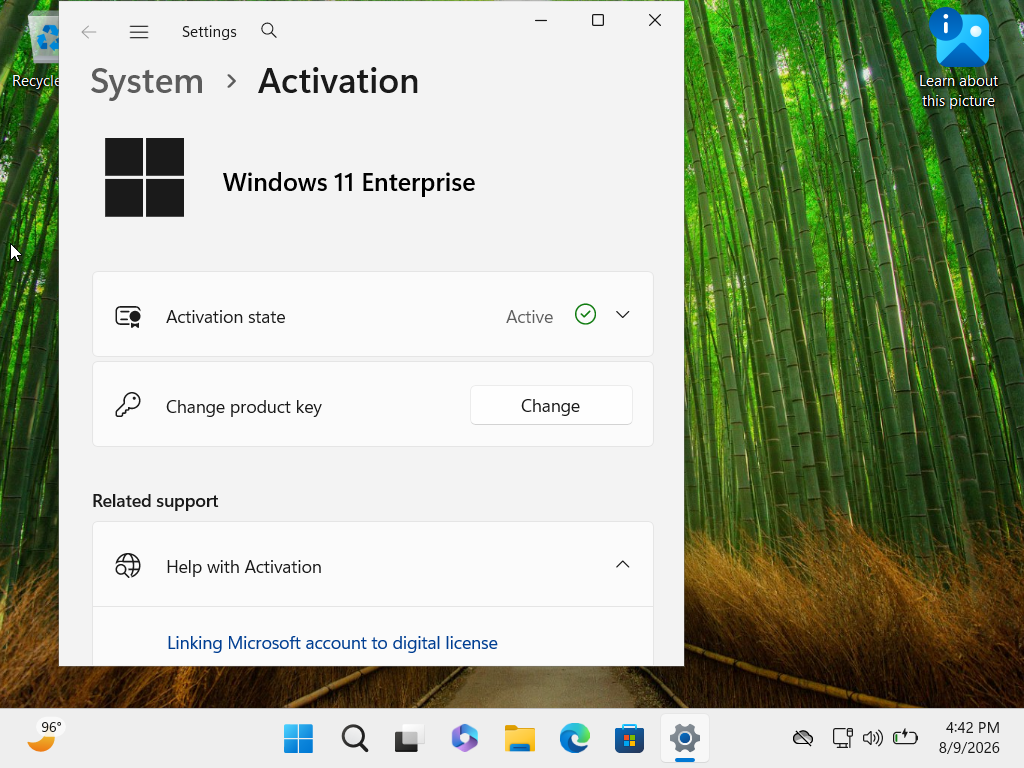Open Microsoft Store from the taskbar
The height and width of the screenshot is (768, 1024).
630,739
